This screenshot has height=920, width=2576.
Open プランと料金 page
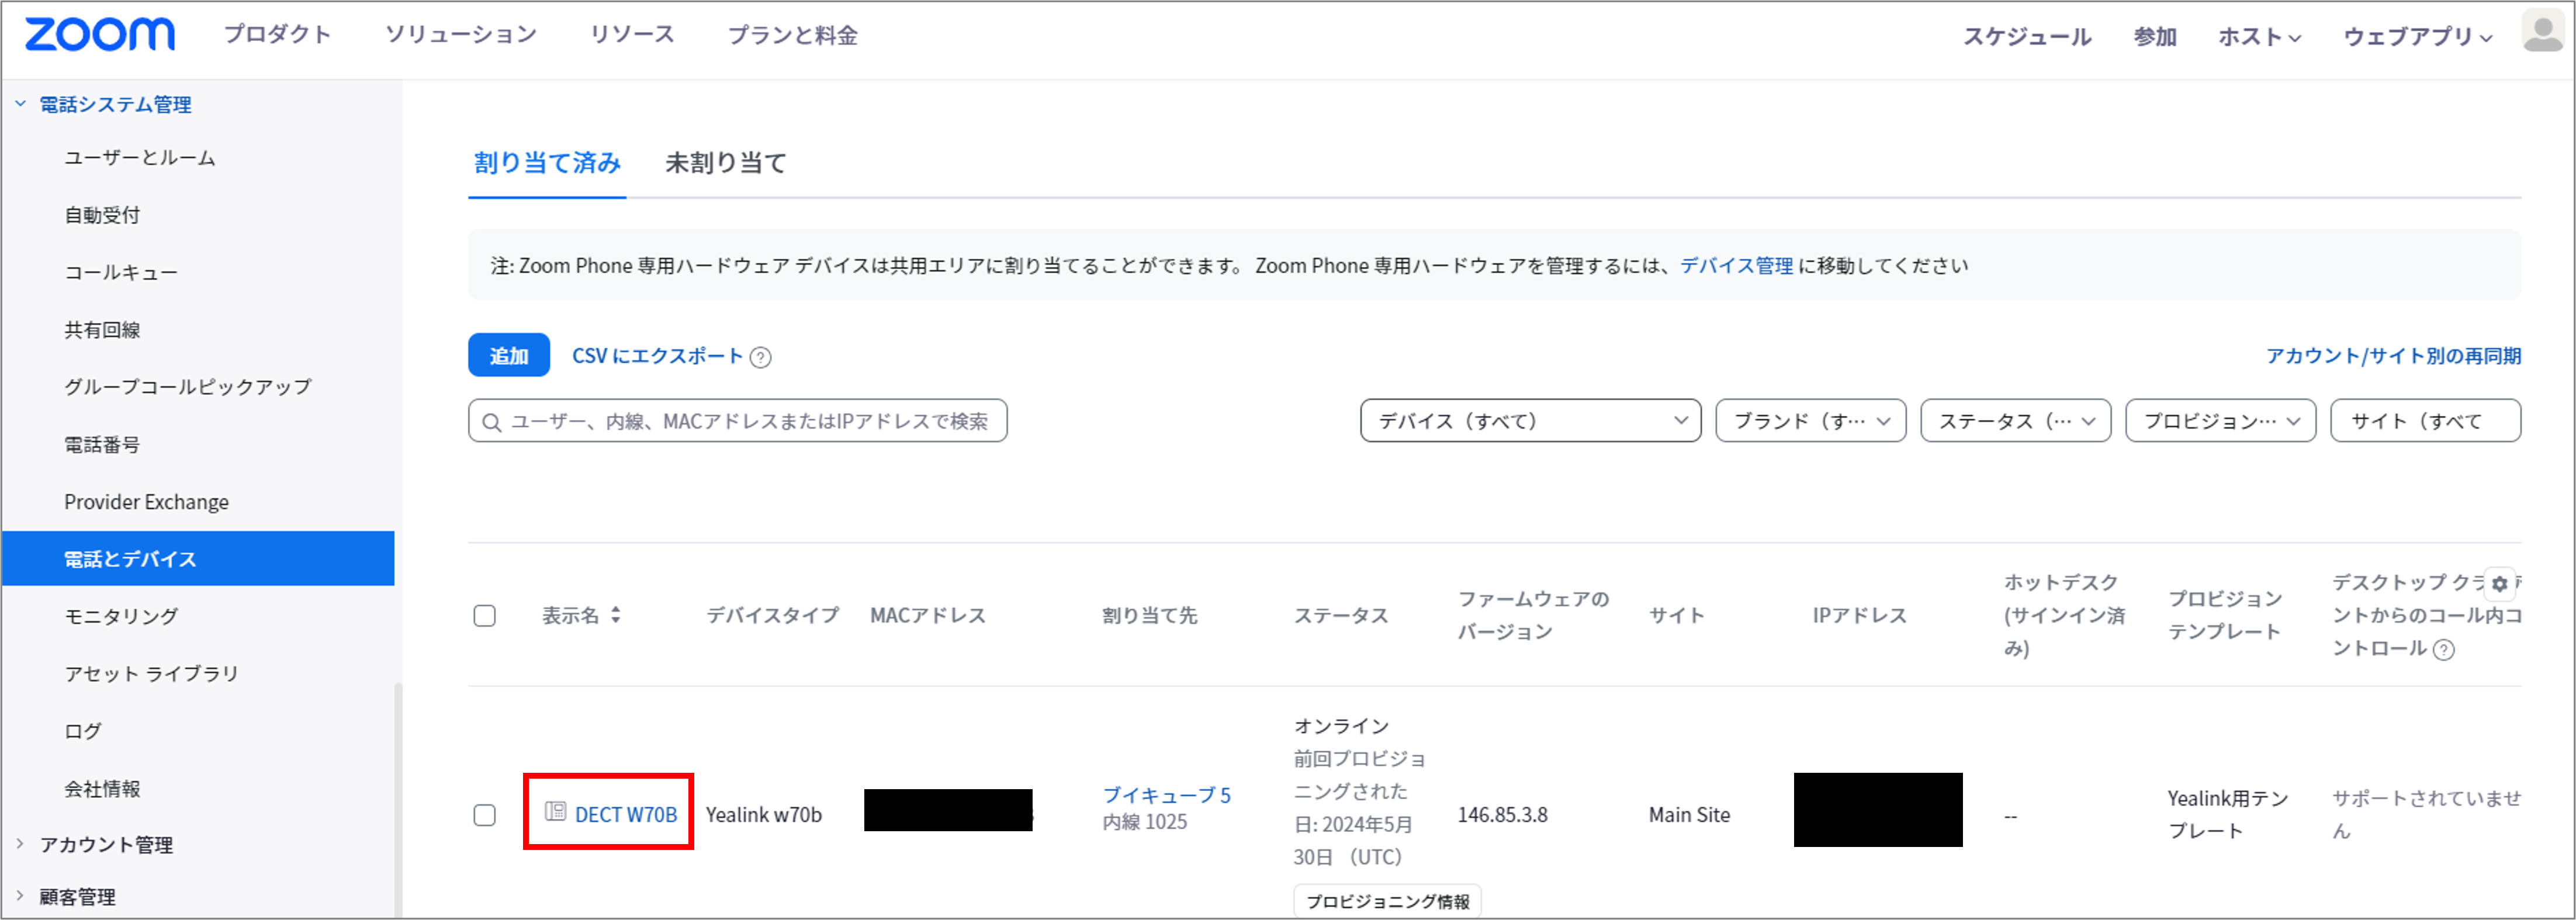[x=792, y=35]
